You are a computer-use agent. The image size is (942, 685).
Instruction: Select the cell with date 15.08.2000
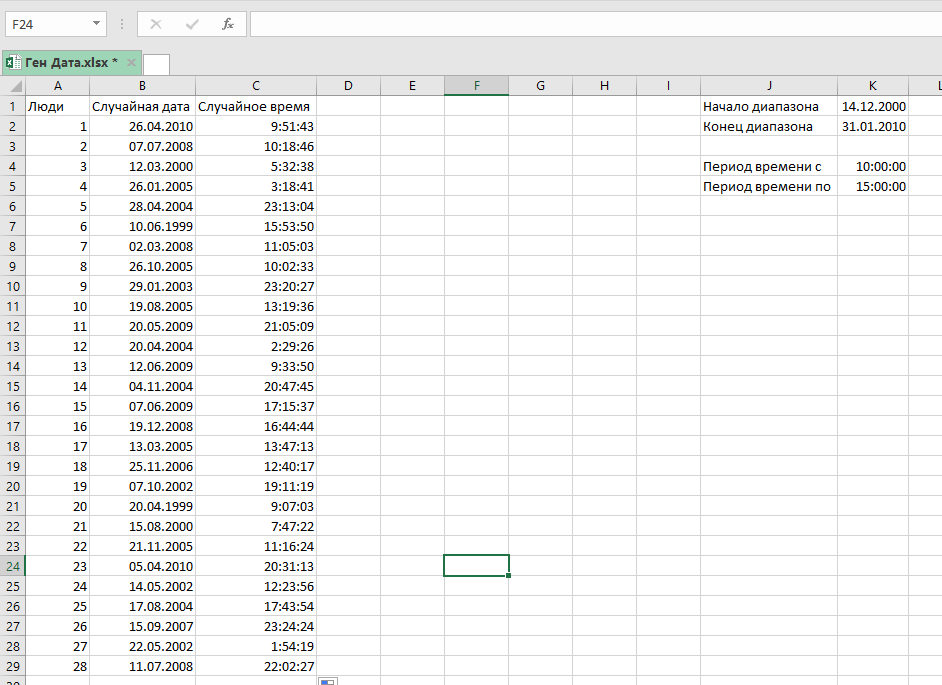(x=142, y=526)
